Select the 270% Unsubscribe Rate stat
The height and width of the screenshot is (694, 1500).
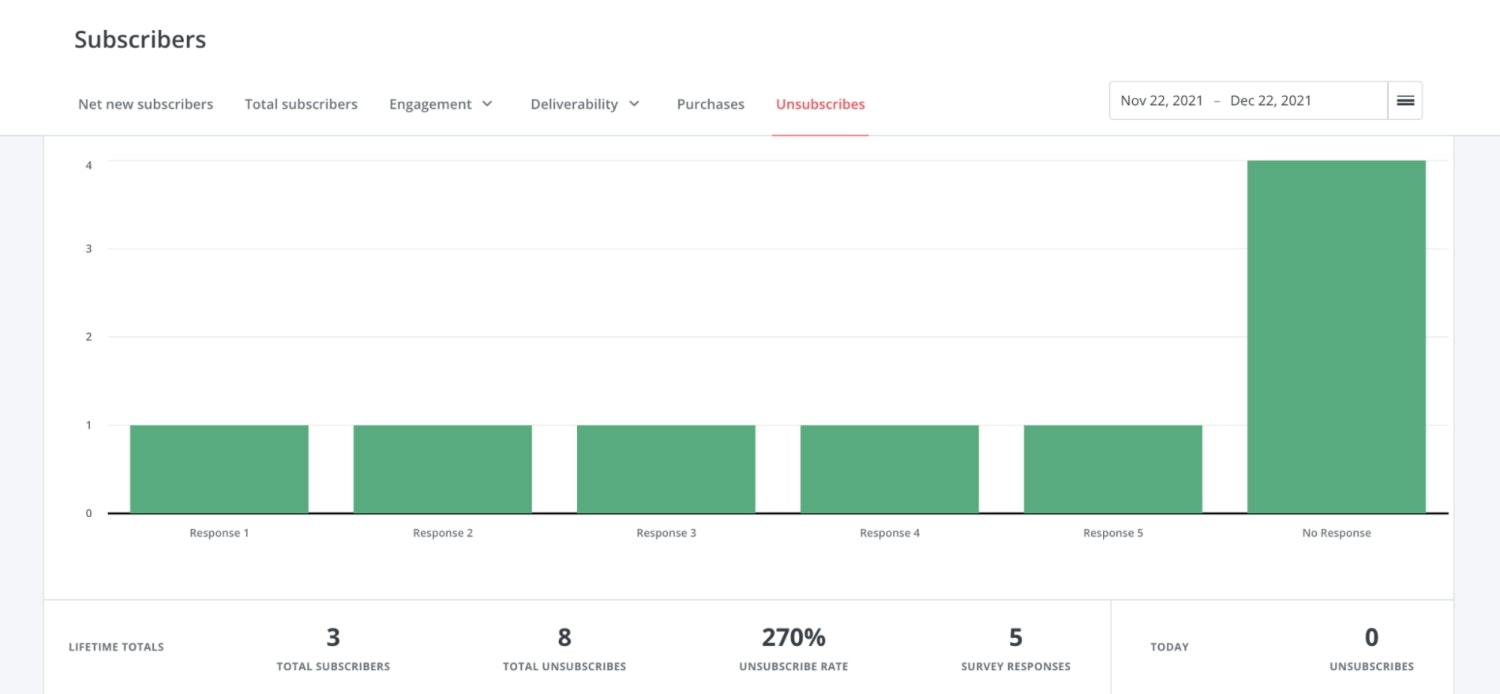click(x=794, y=638)
